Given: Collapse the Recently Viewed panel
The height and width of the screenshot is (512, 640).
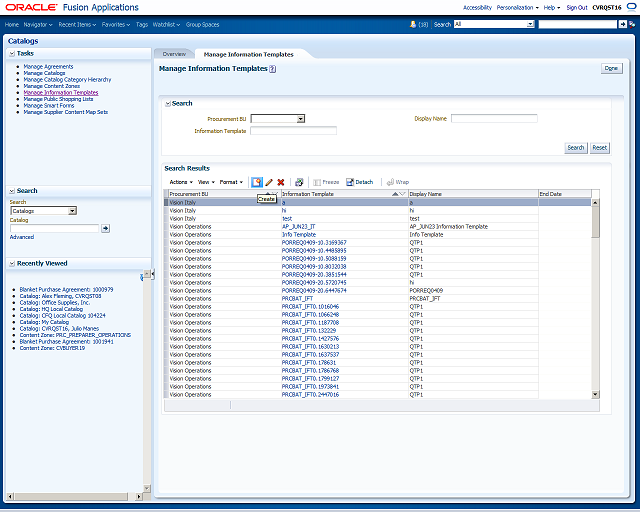Looking at the screenshot, I should (x=12, y=263).
